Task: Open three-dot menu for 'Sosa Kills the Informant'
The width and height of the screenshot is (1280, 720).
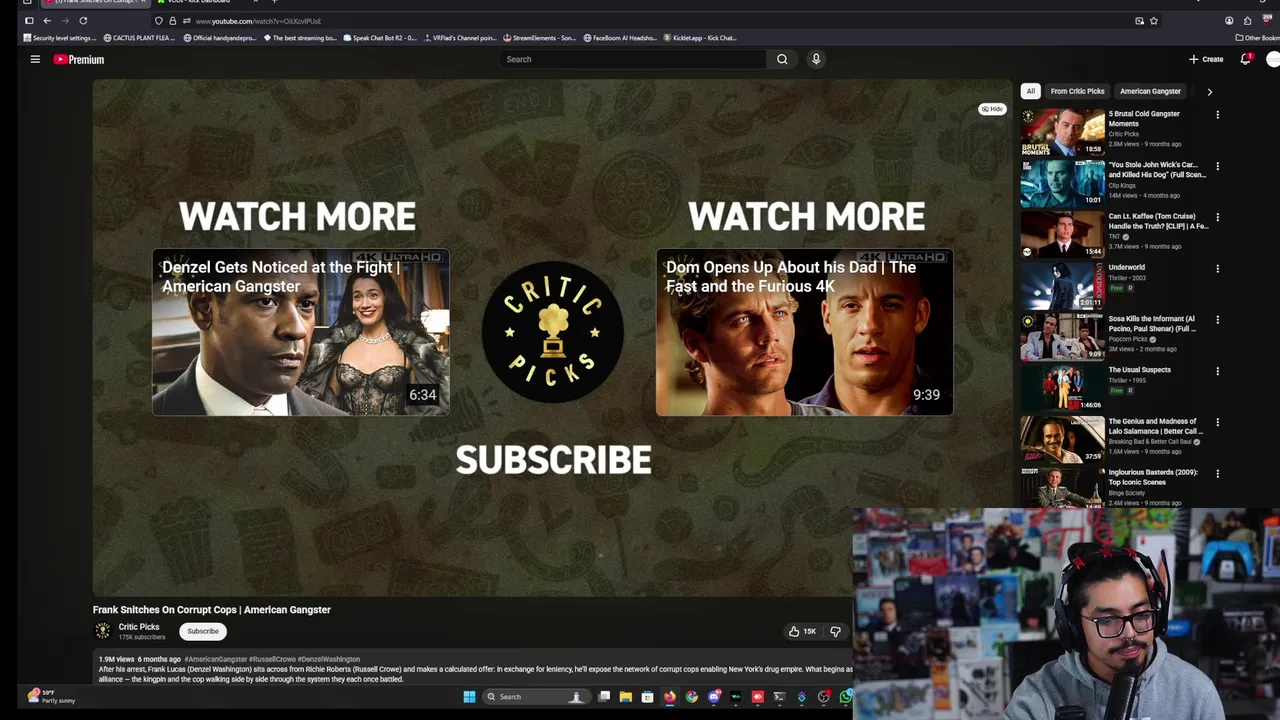Action: (x=1217, y=320)
